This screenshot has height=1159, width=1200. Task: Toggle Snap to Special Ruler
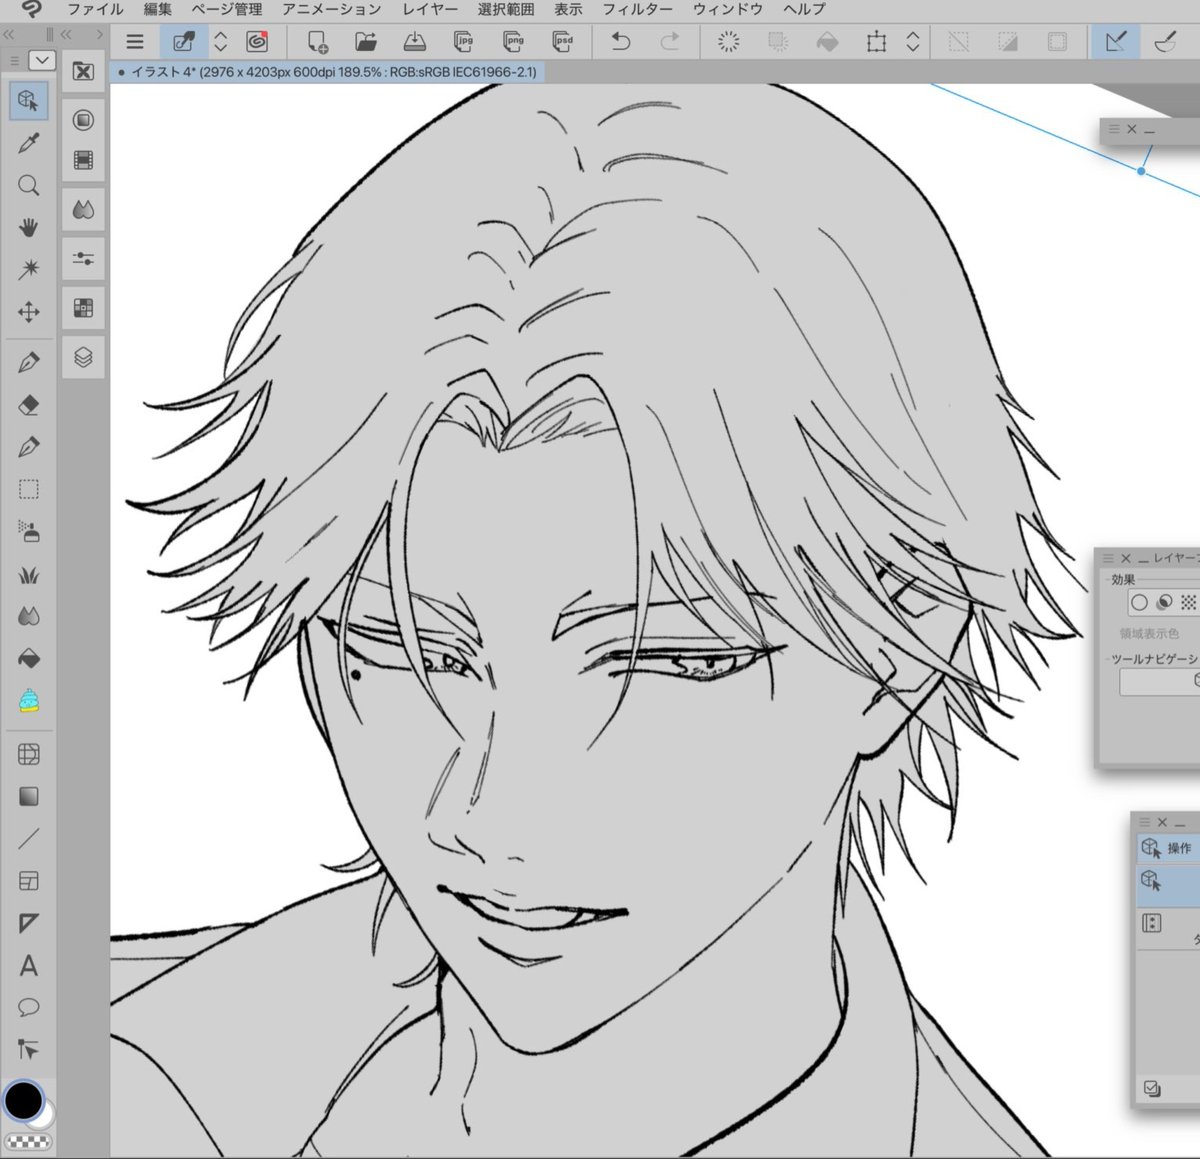(x=1165, y=42)
